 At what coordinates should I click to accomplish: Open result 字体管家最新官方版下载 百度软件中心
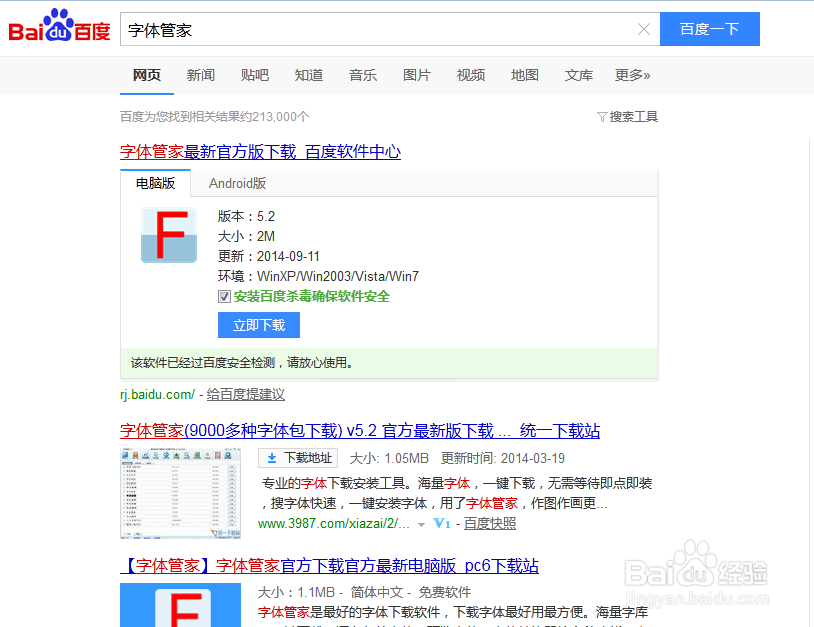(260, 152)
